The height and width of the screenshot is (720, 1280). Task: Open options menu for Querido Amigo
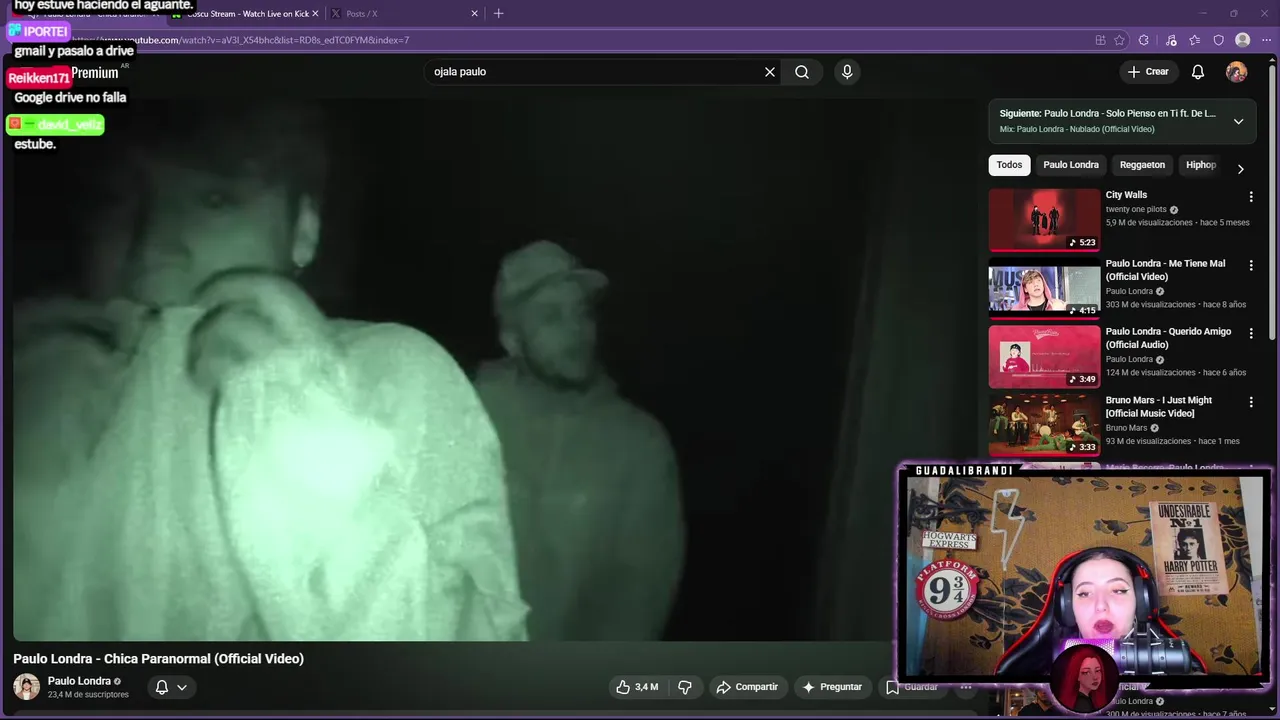point(1250,333)
